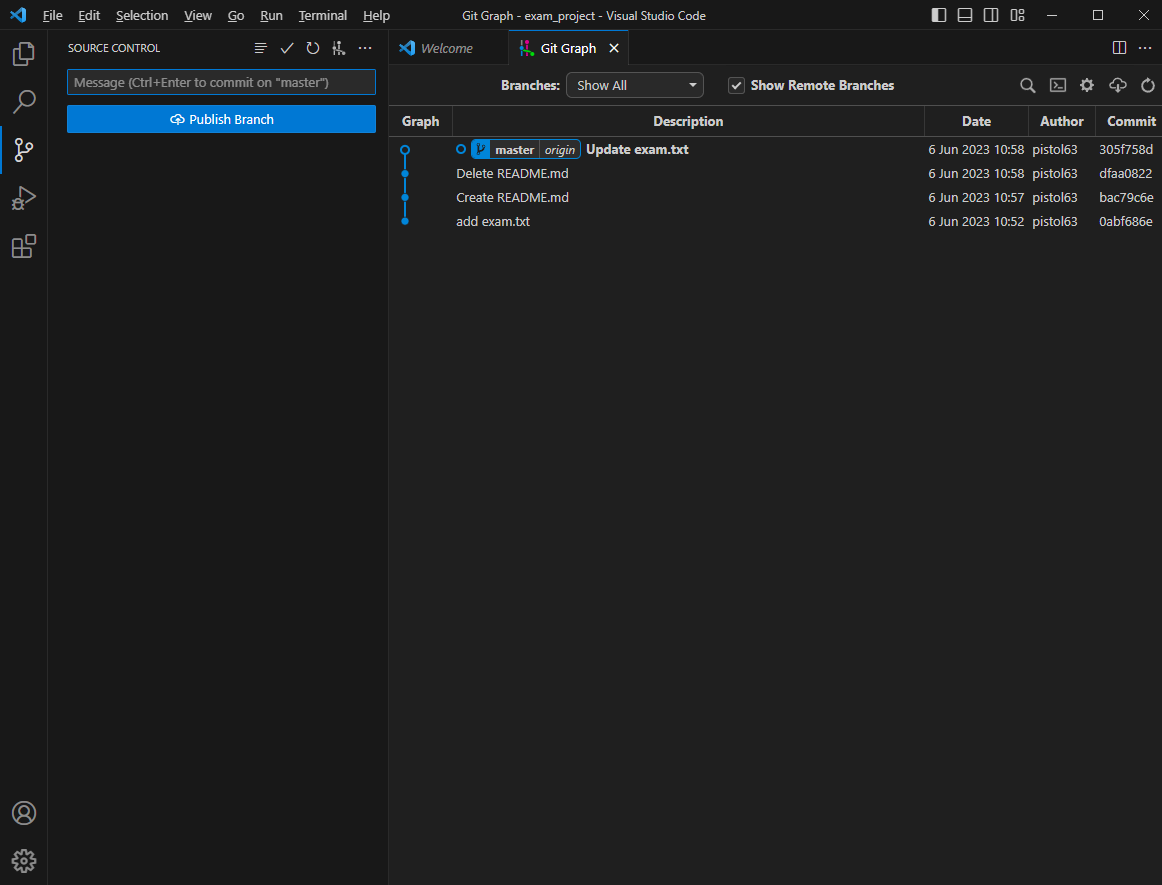Uncheck Show Remote Branches checkbox
Screen dimensions: 1162x885
[736, 85]
